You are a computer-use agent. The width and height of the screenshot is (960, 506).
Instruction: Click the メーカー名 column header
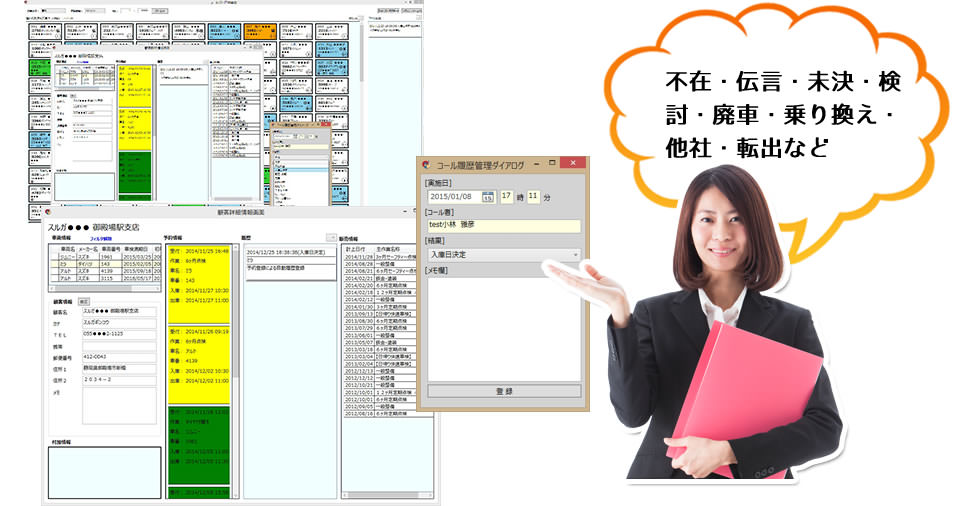[87, 250]
